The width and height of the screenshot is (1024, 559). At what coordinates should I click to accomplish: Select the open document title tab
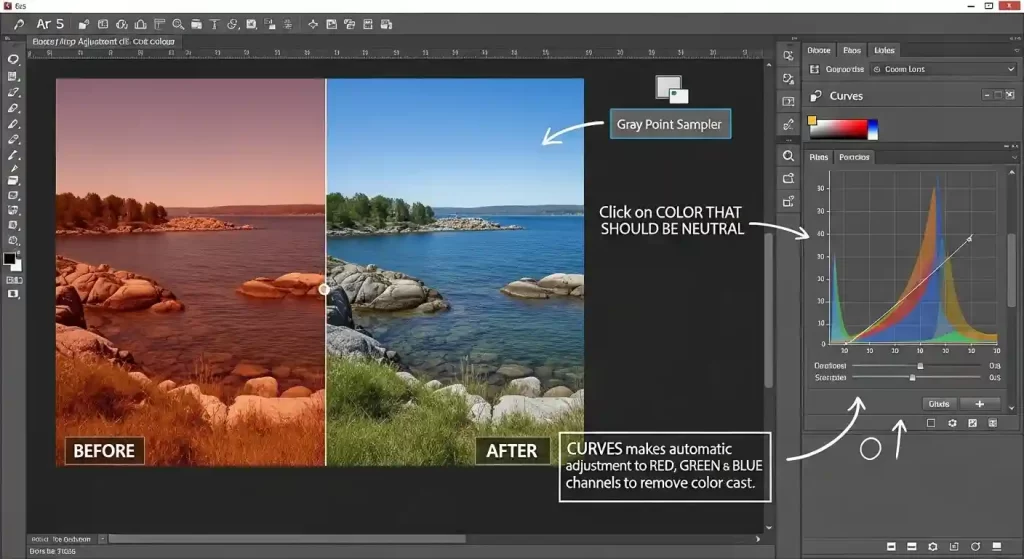coord(103,41)
